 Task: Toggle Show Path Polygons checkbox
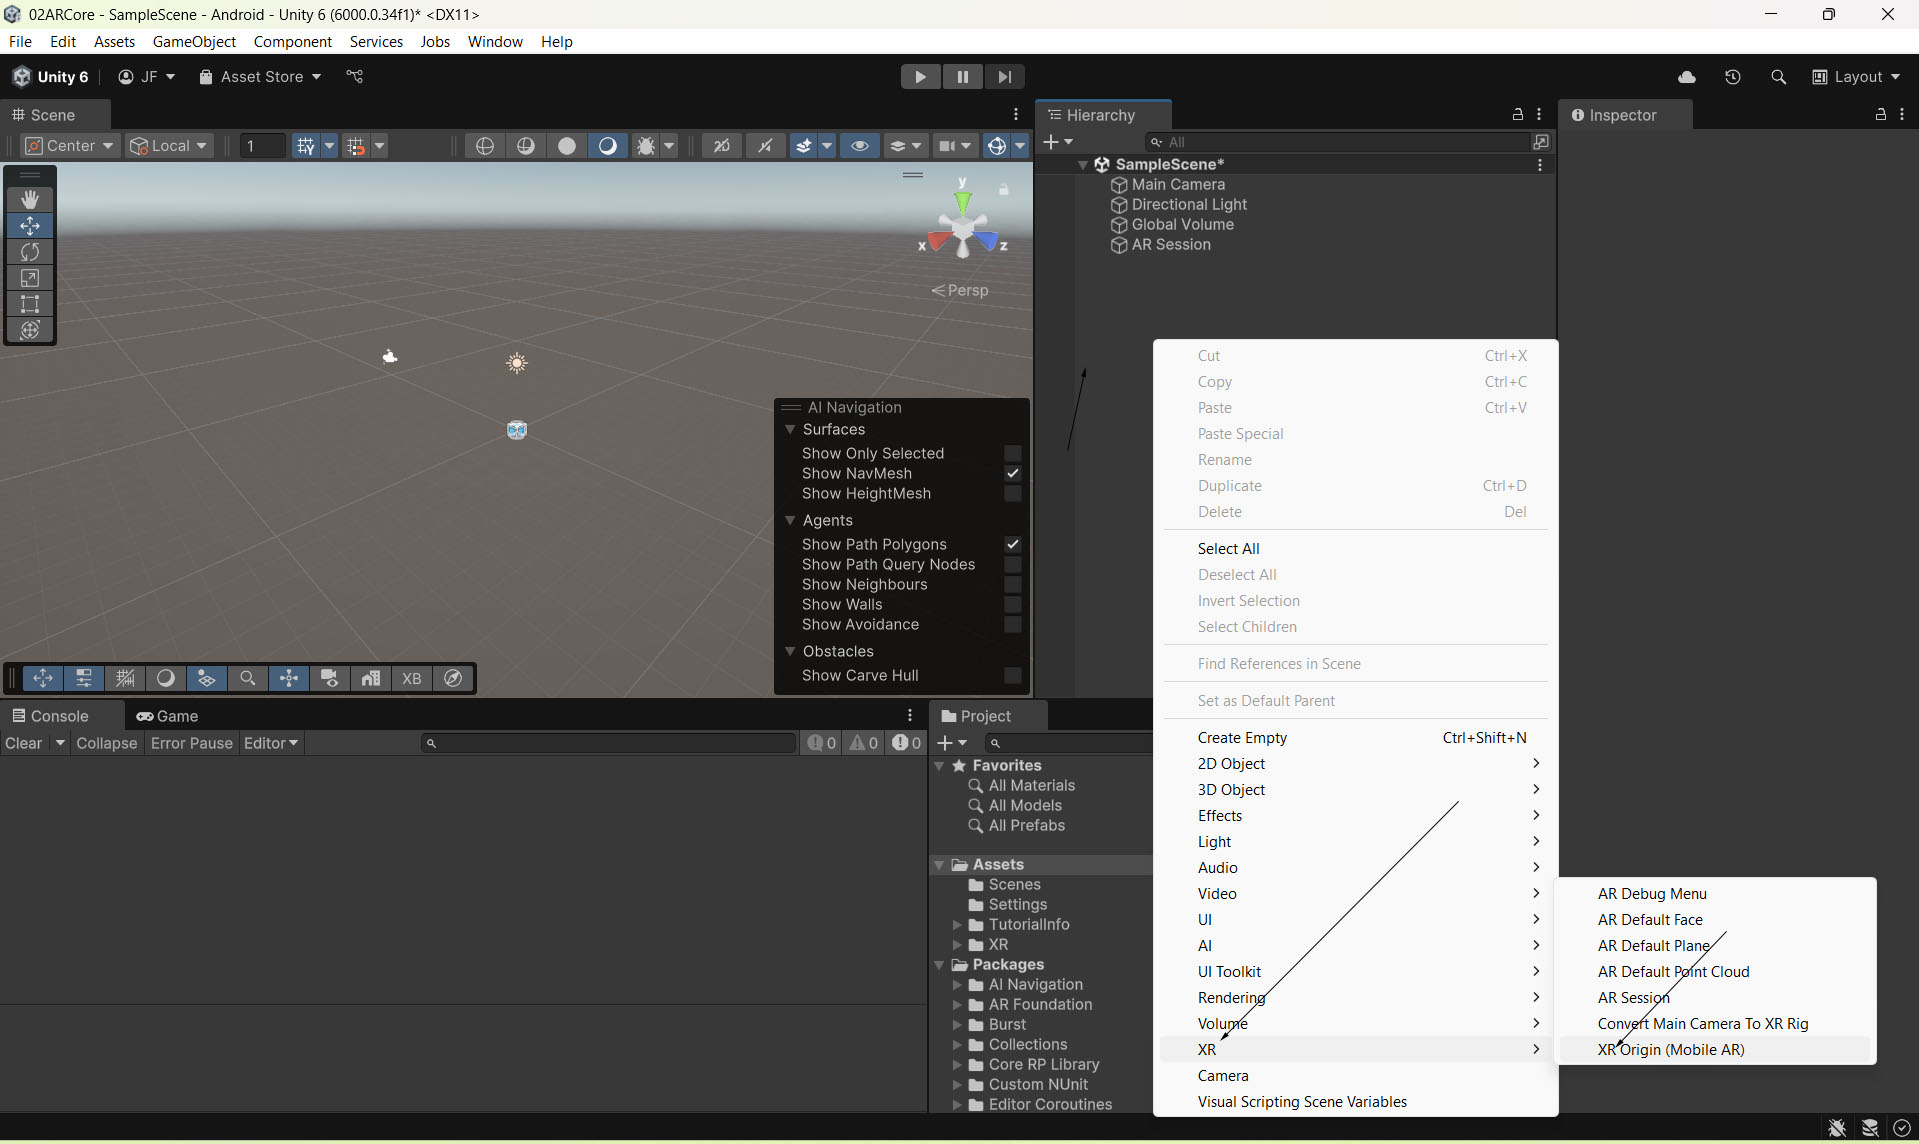pos(1012,544)
